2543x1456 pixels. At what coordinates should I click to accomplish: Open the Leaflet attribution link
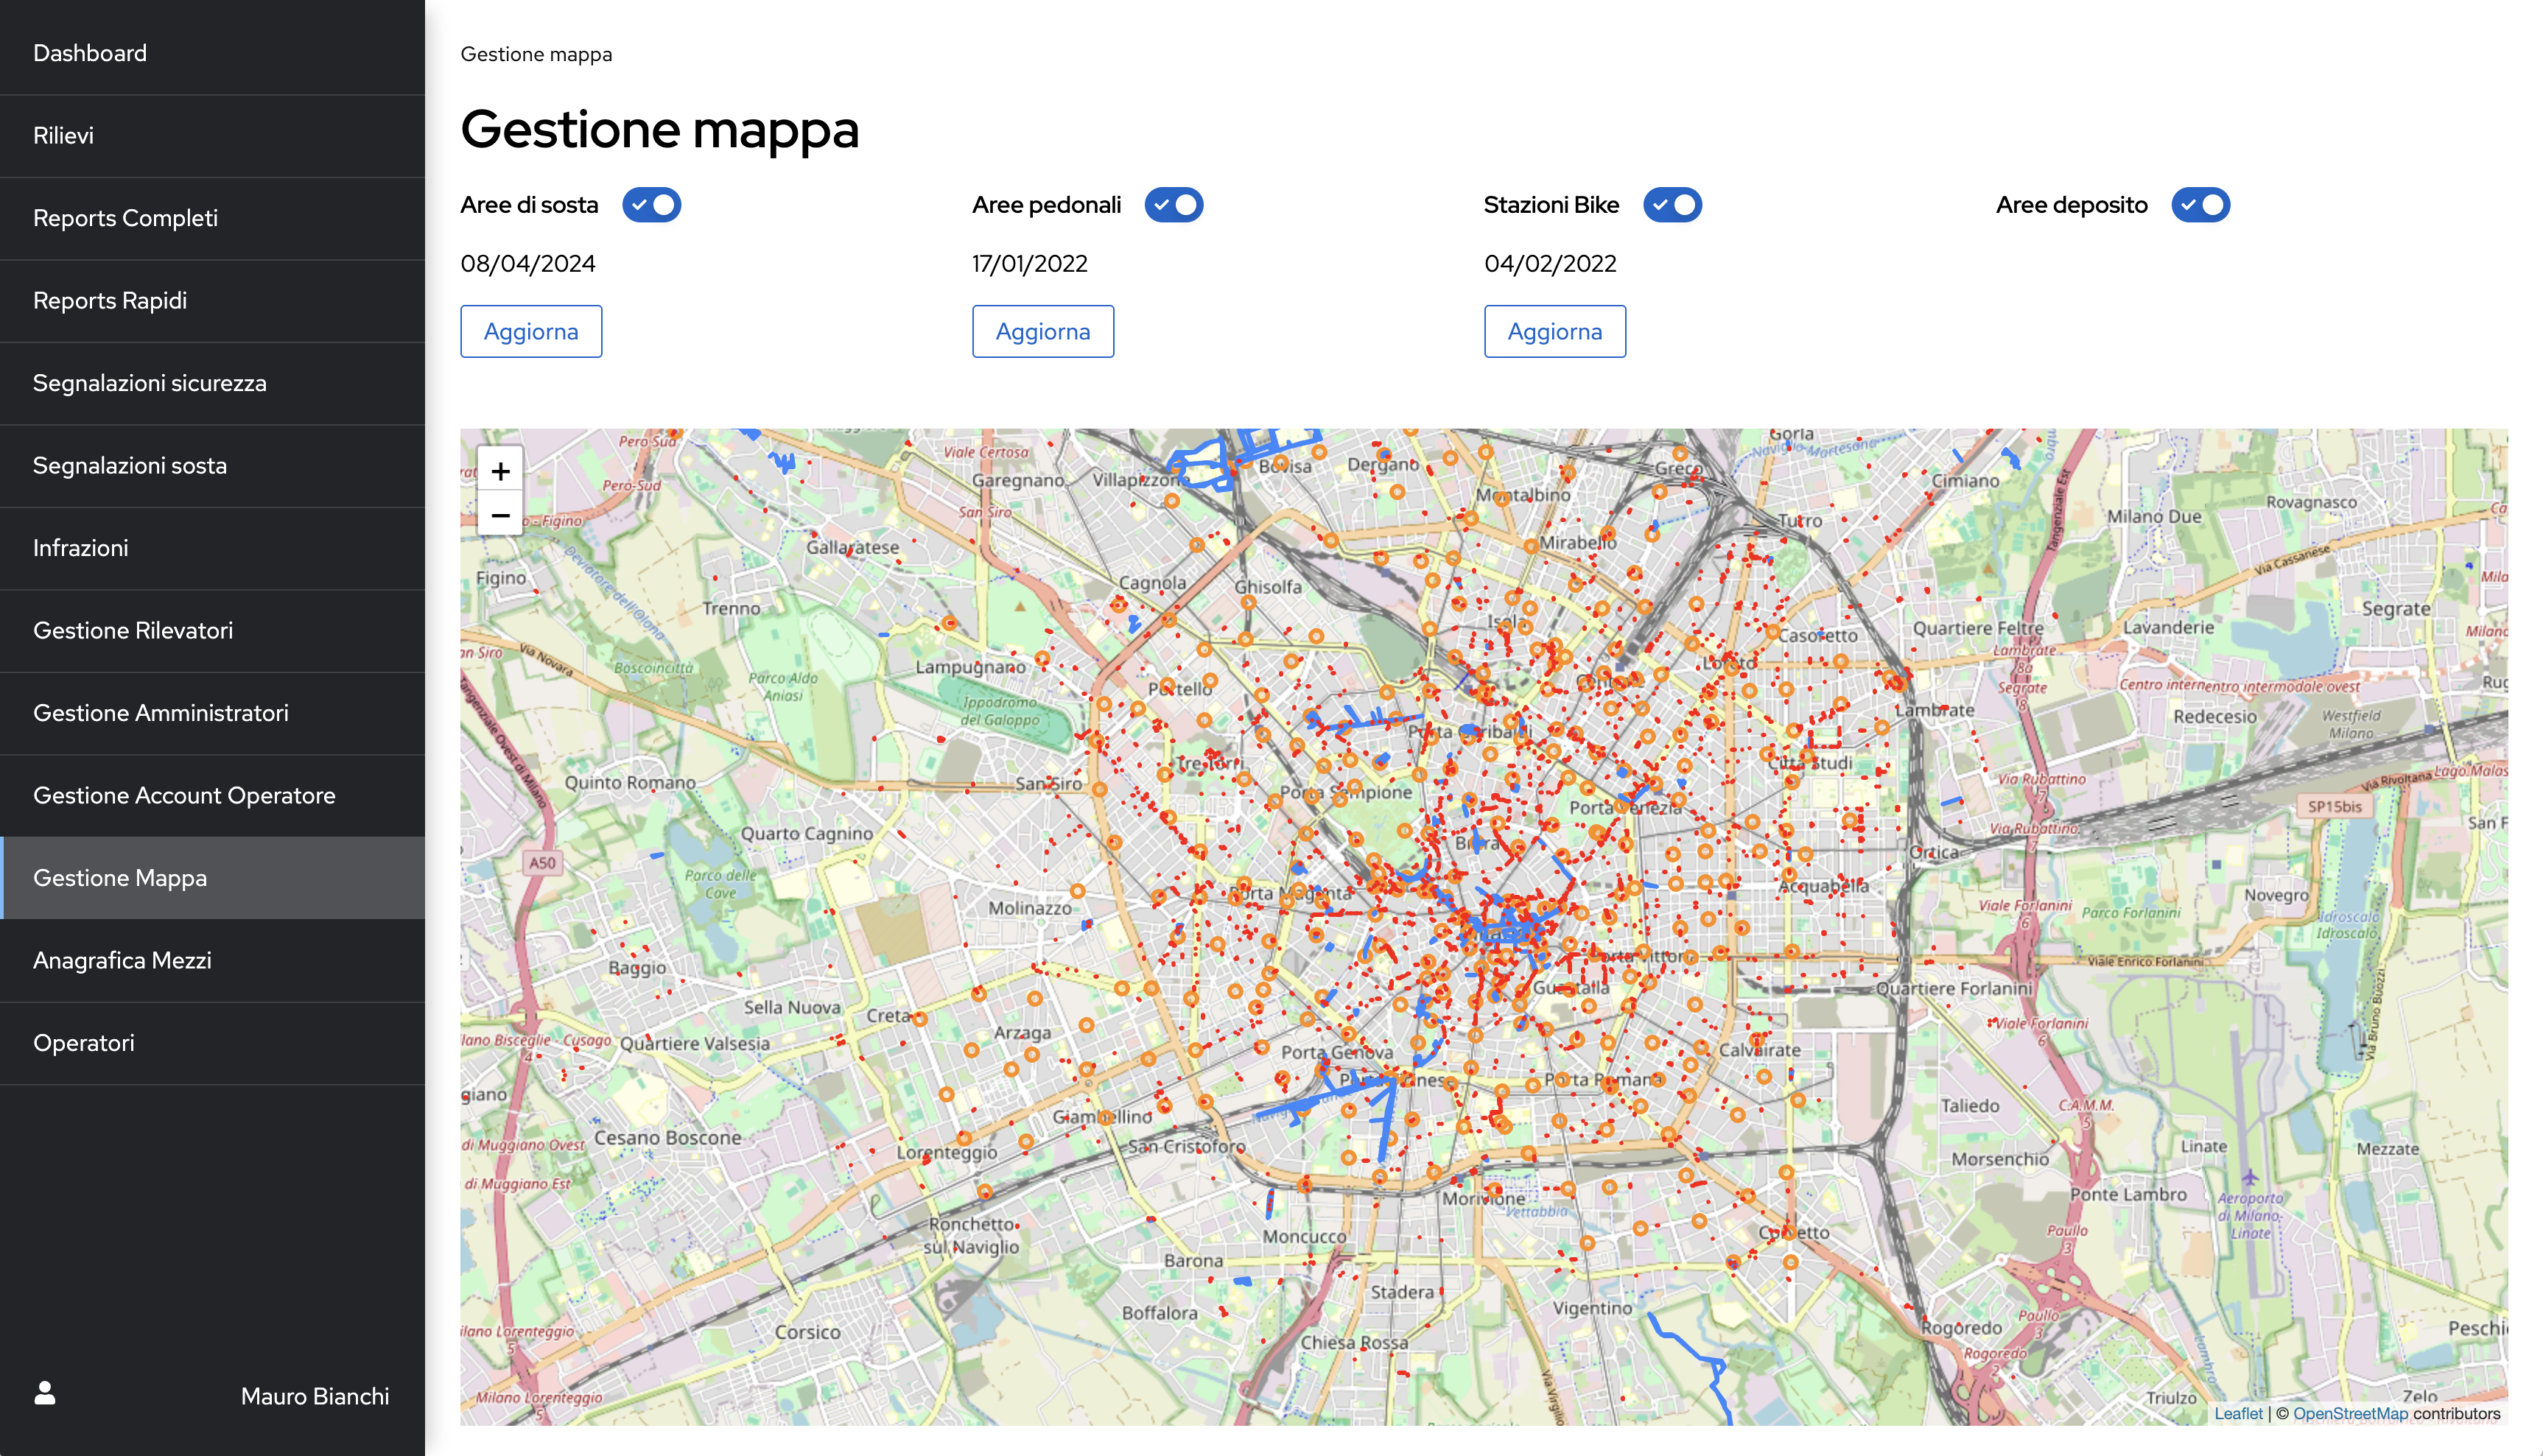(x=2237, y=1413)
